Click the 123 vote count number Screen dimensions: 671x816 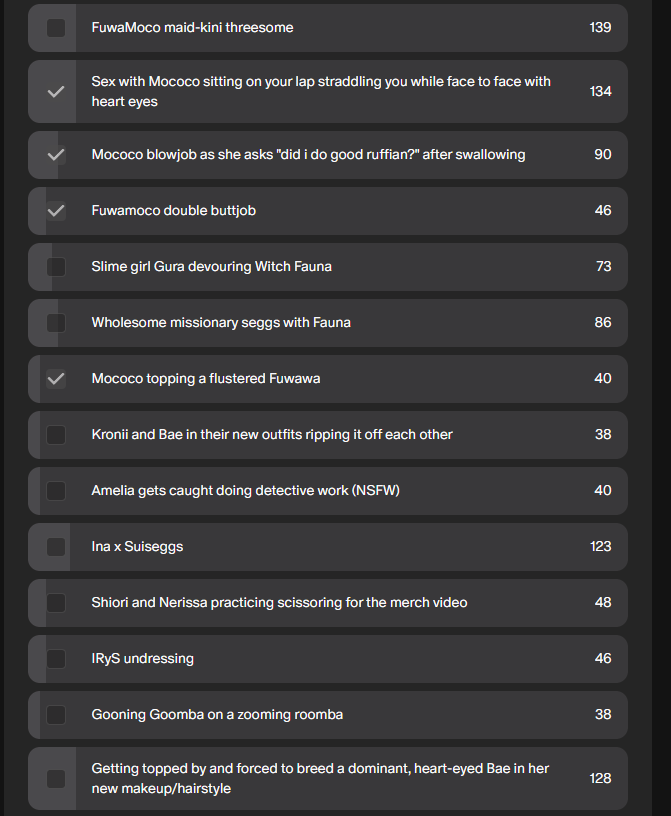click(600, 547)
